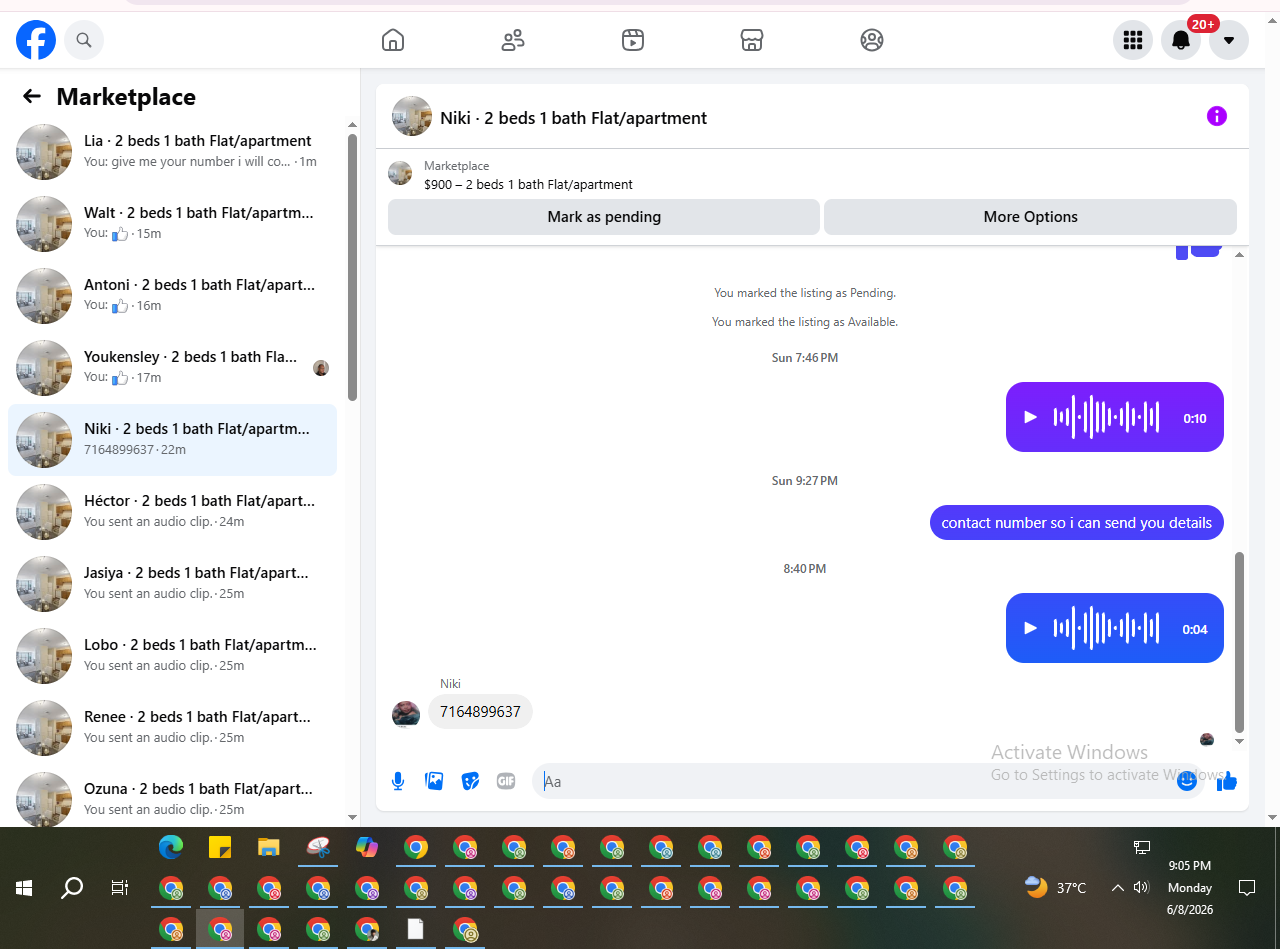Viewport: 1280px width, 949px height.
Task: Expand the account dropdown arrow
Action: [1229, 40]
